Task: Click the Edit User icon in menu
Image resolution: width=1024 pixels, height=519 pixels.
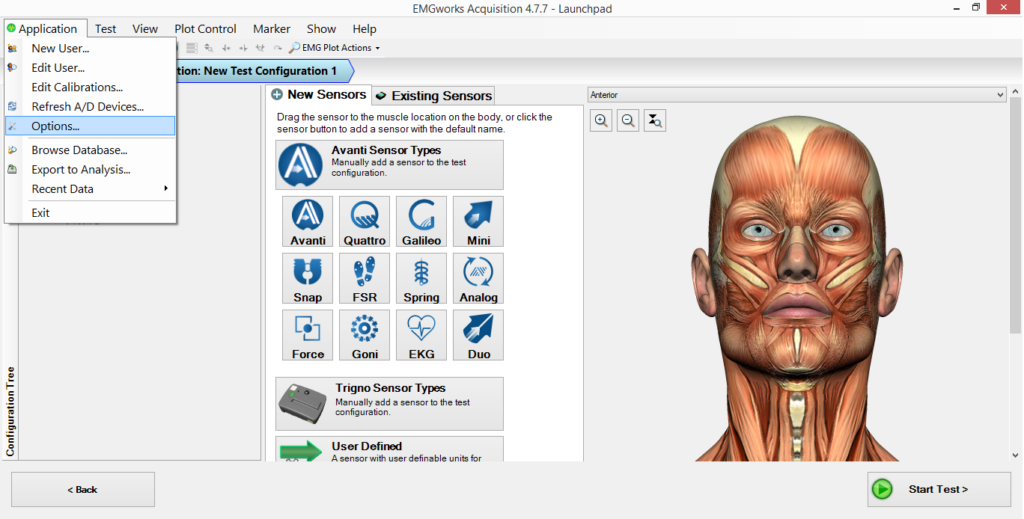Action: tap(12, 68)
